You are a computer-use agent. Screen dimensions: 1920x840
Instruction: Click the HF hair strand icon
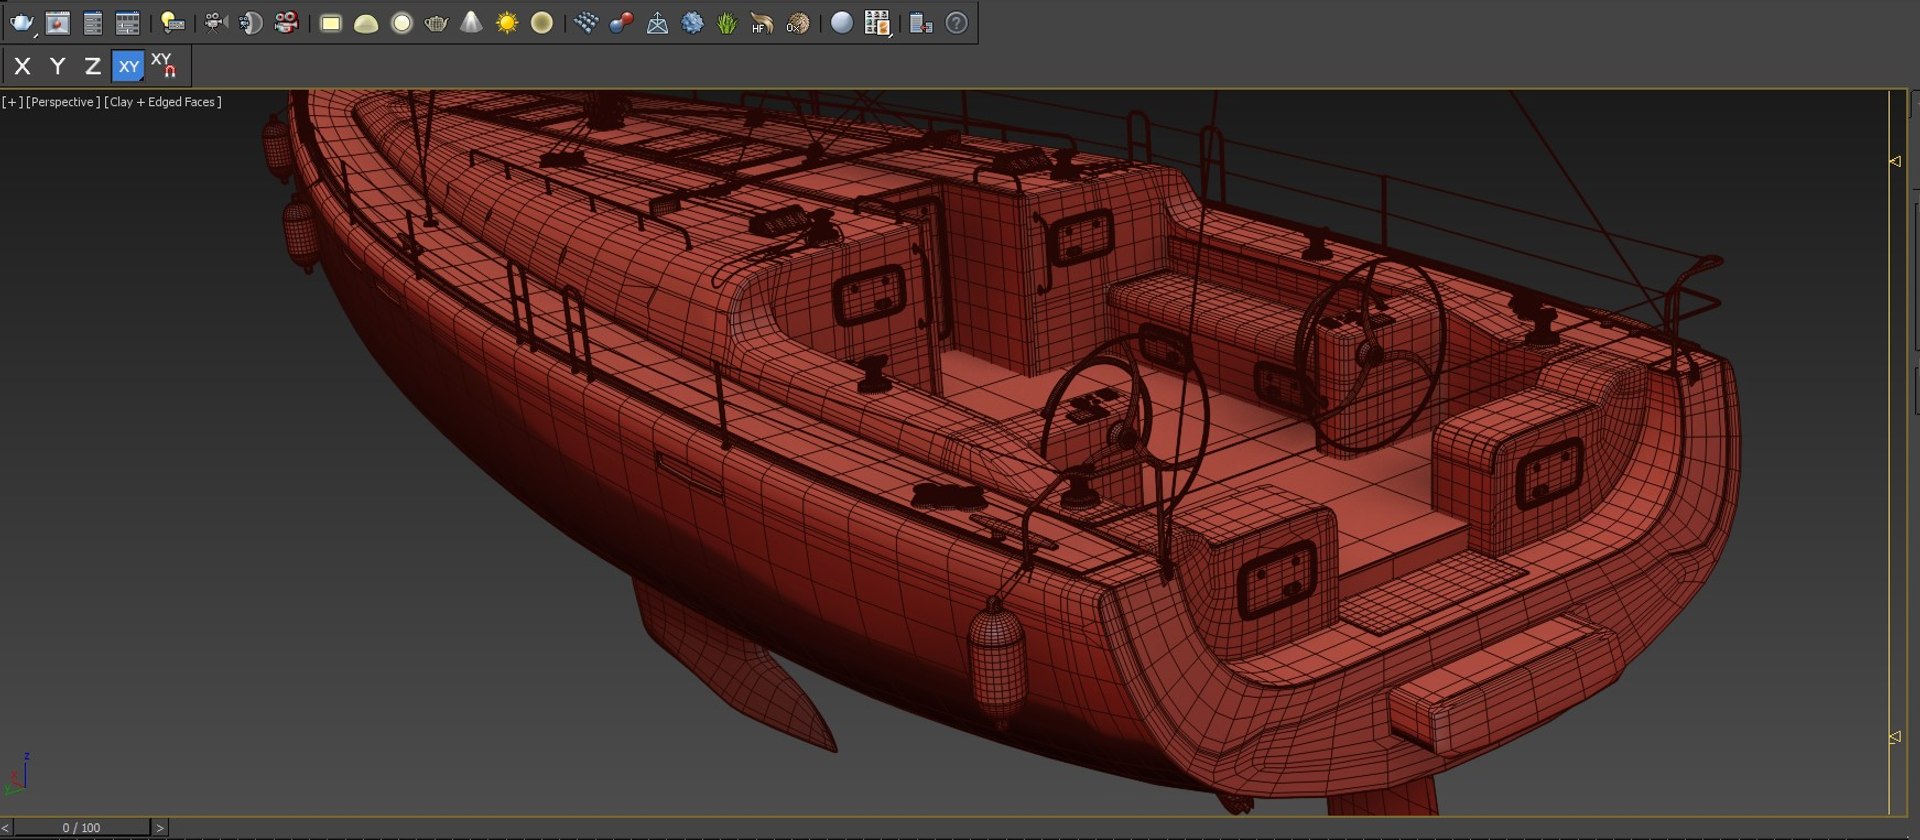tap(762, 23)
